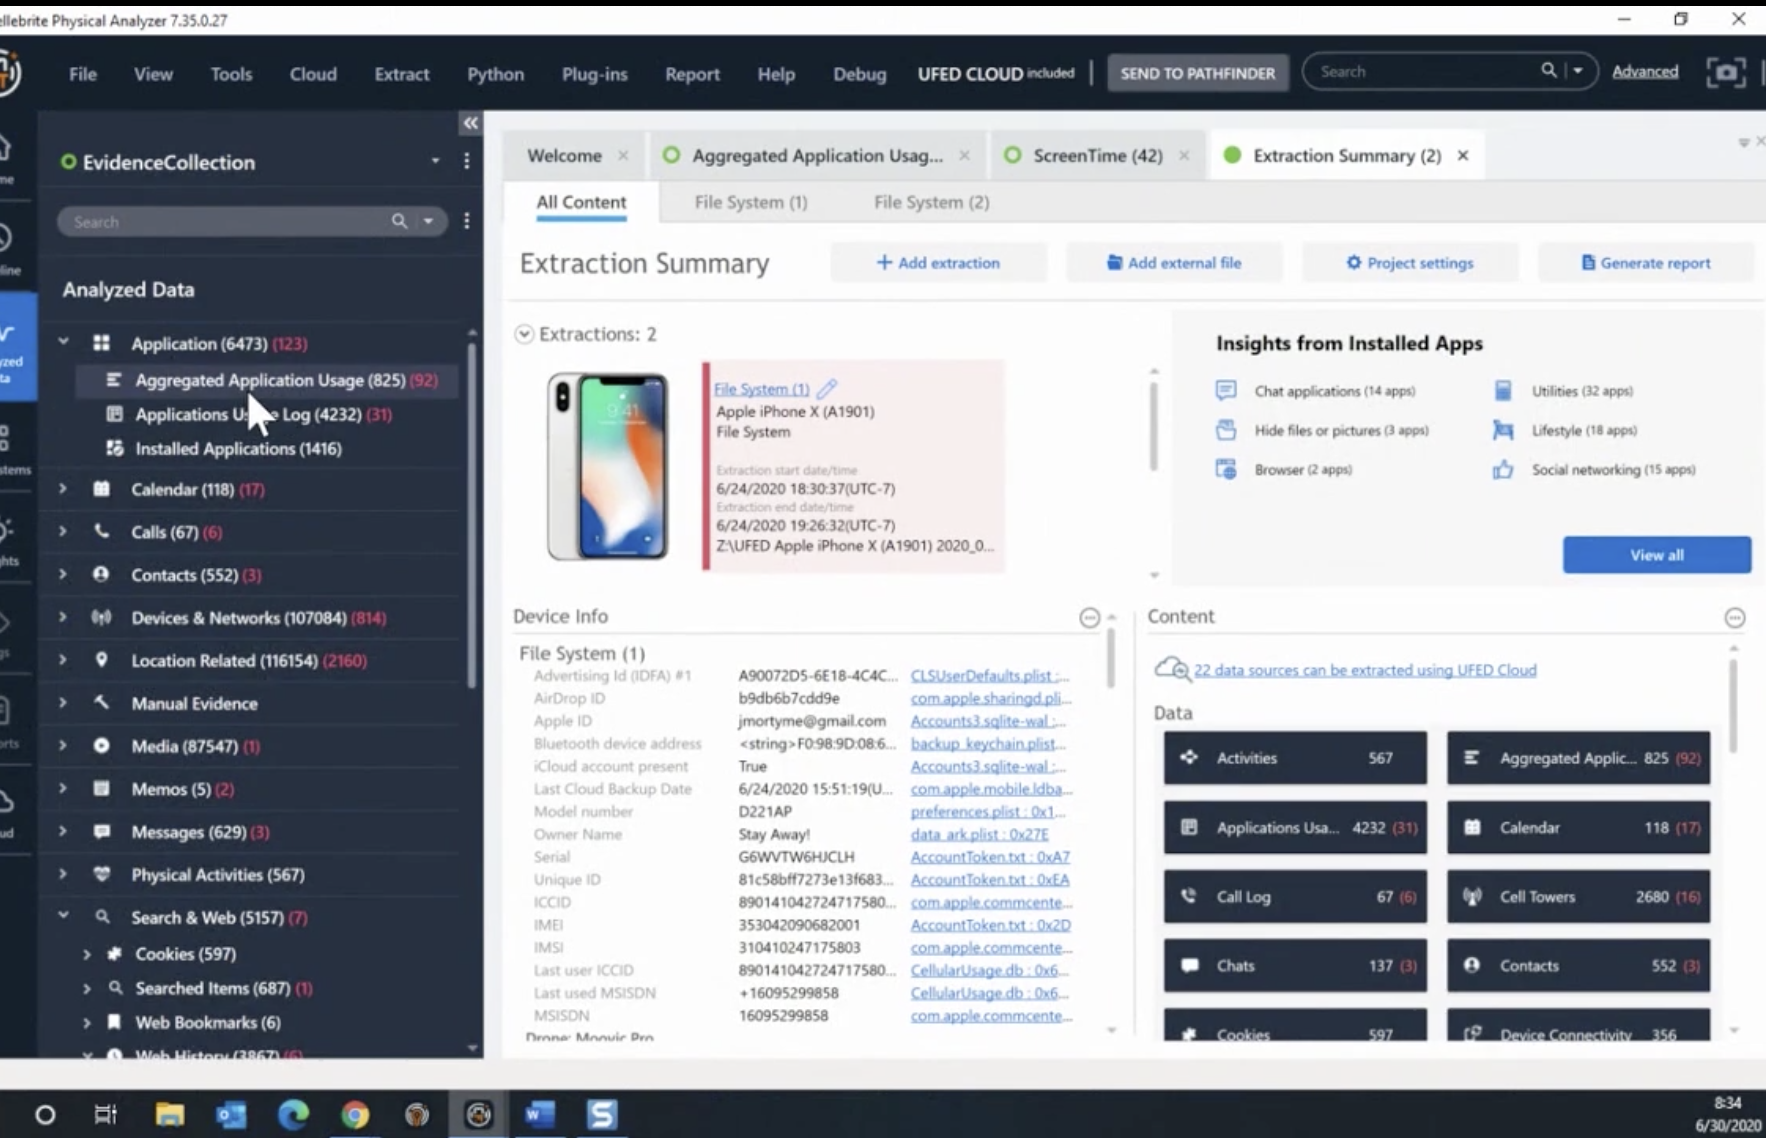Open the three-dot menu beside the tree search

click(x=466, y=221)
